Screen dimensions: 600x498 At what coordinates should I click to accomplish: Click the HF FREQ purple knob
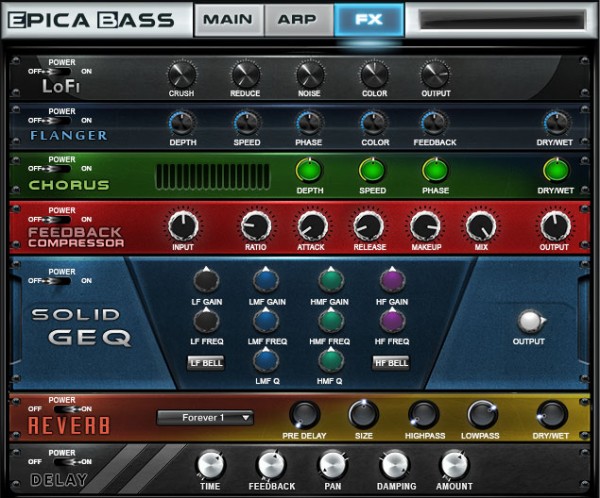pyautogui.click(x=392, y=320)
